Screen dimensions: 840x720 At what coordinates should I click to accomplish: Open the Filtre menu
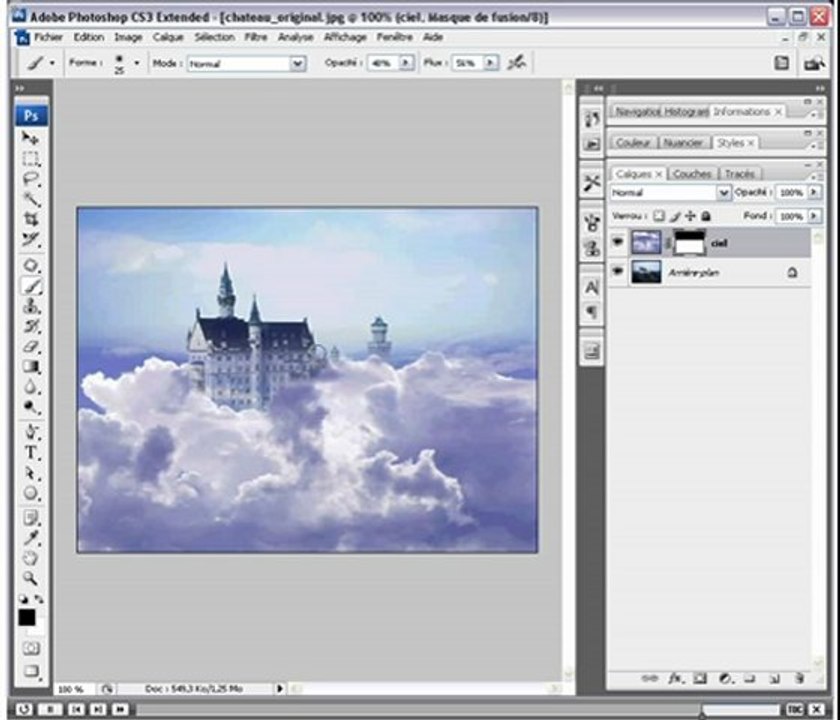pos(256,37)
